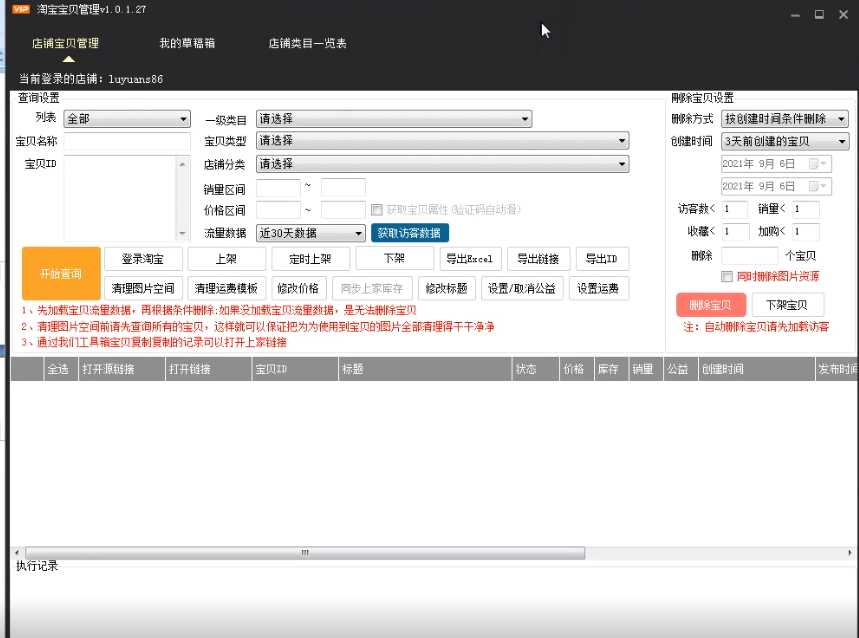Click the 标题 column header

click(425, 369)
